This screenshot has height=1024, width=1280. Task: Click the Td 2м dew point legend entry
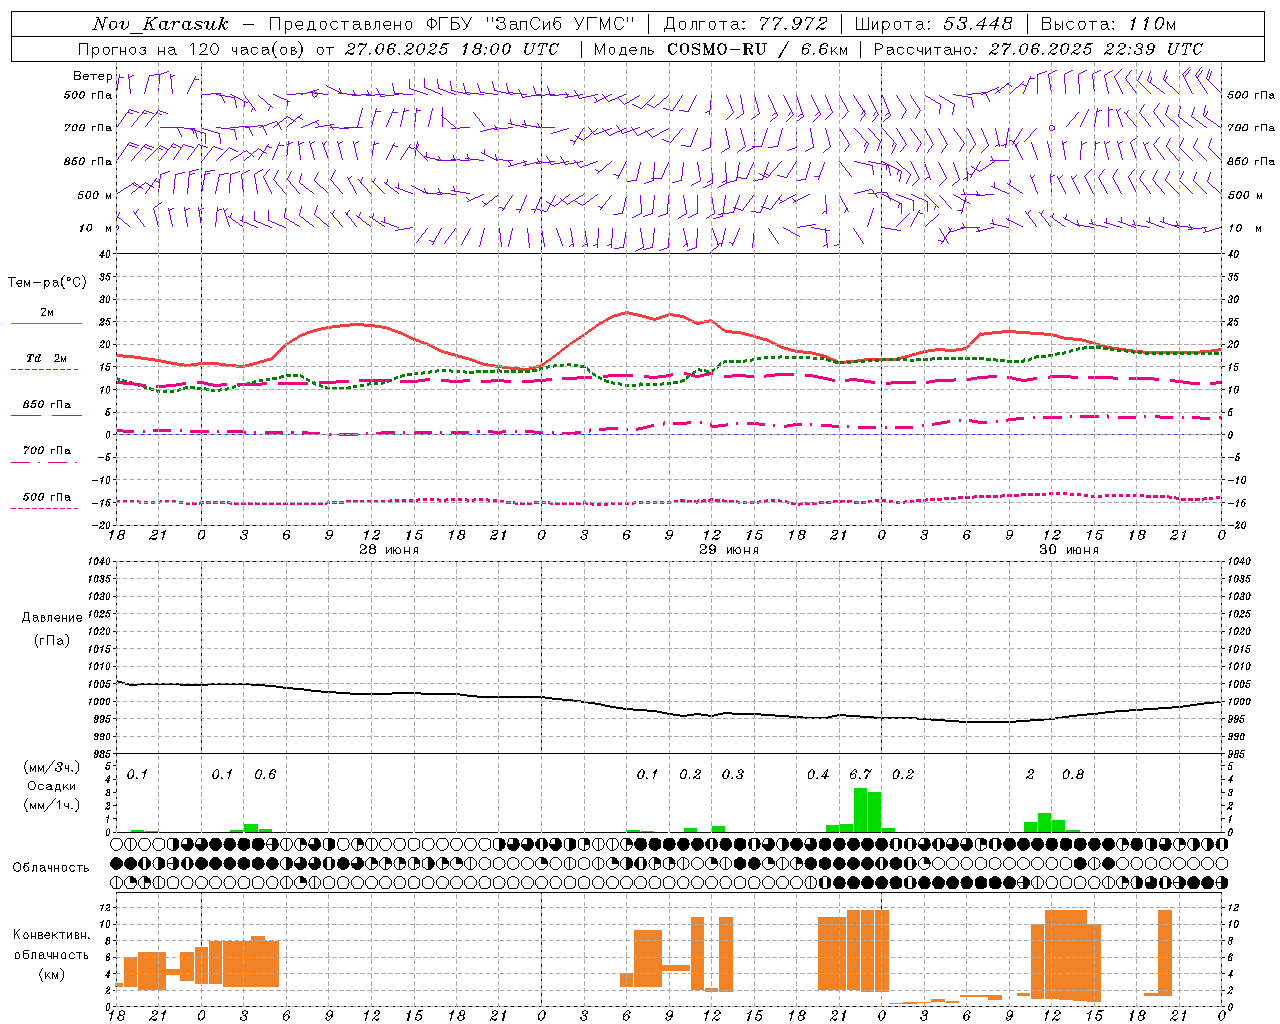pyautogui.click(x=47, y=358)
